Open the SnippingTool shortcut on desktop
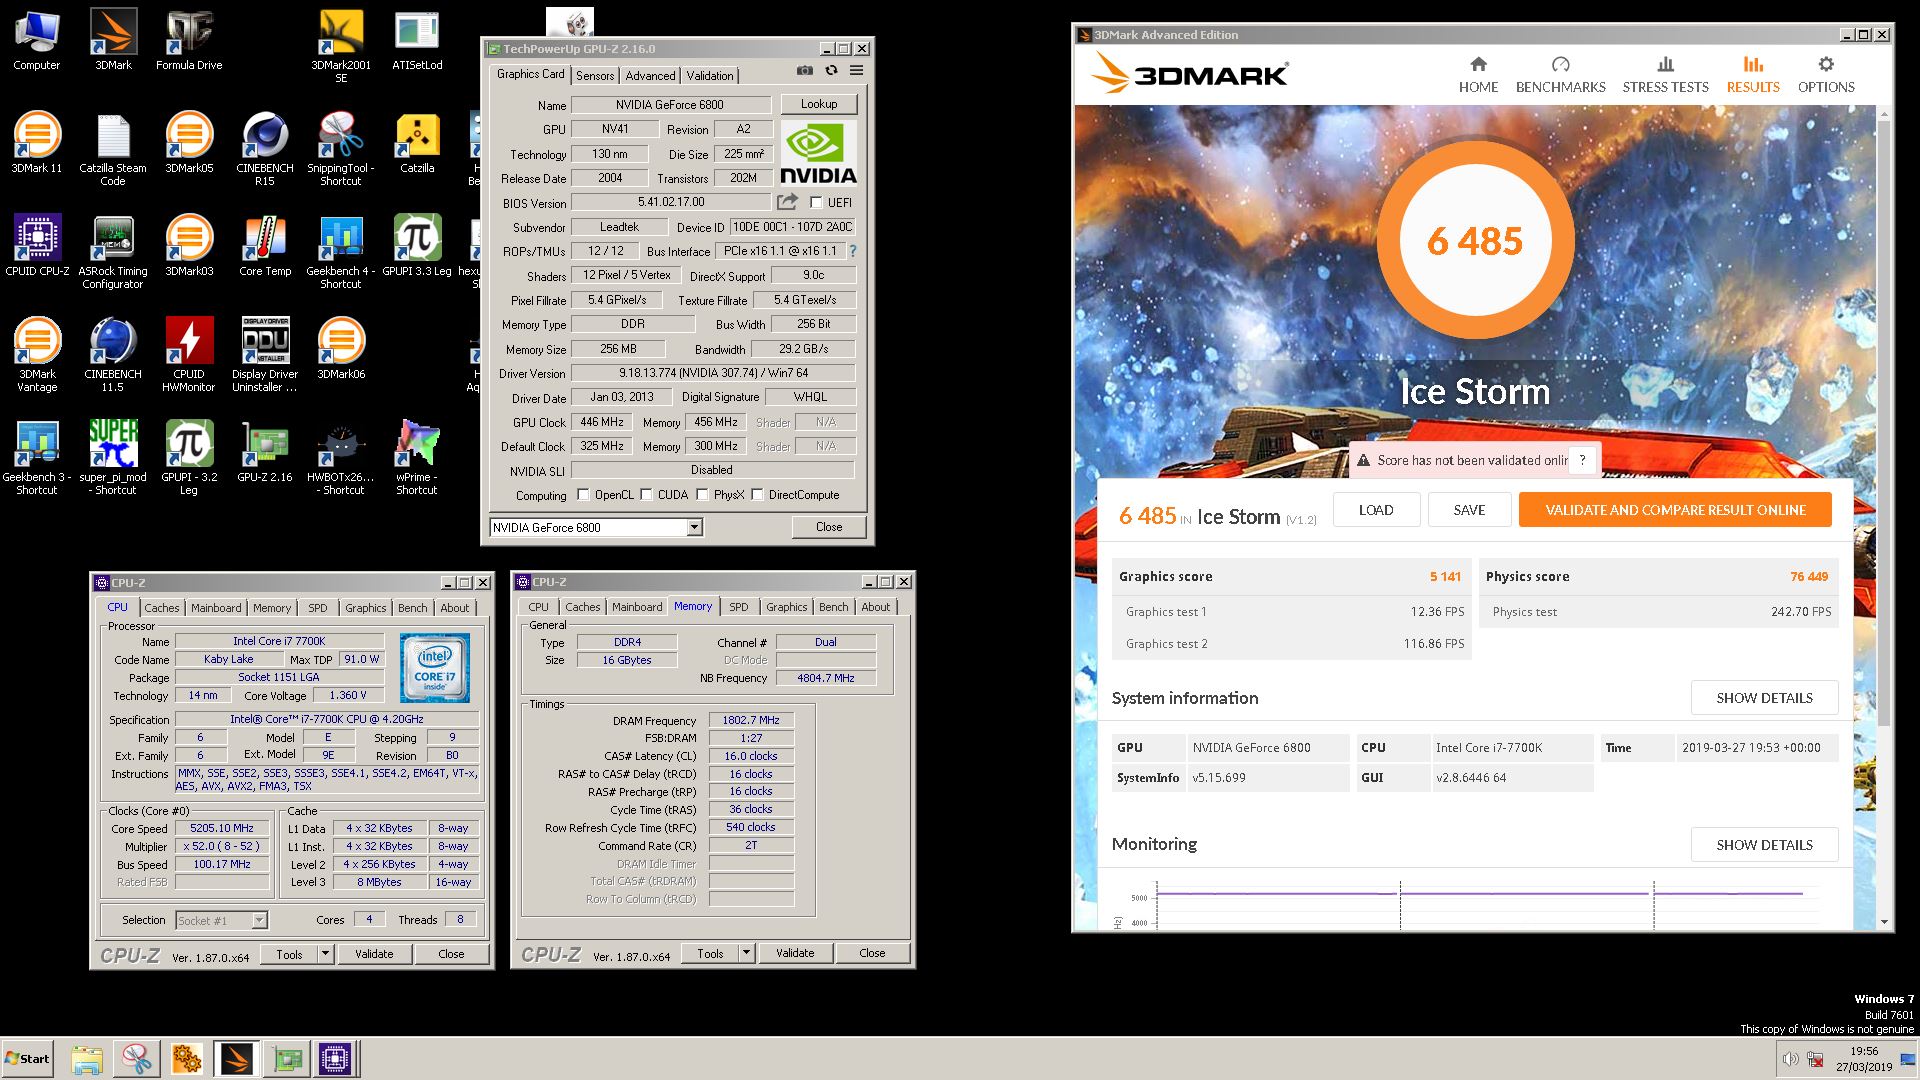 pyautogui.click(x=341, y=149)
